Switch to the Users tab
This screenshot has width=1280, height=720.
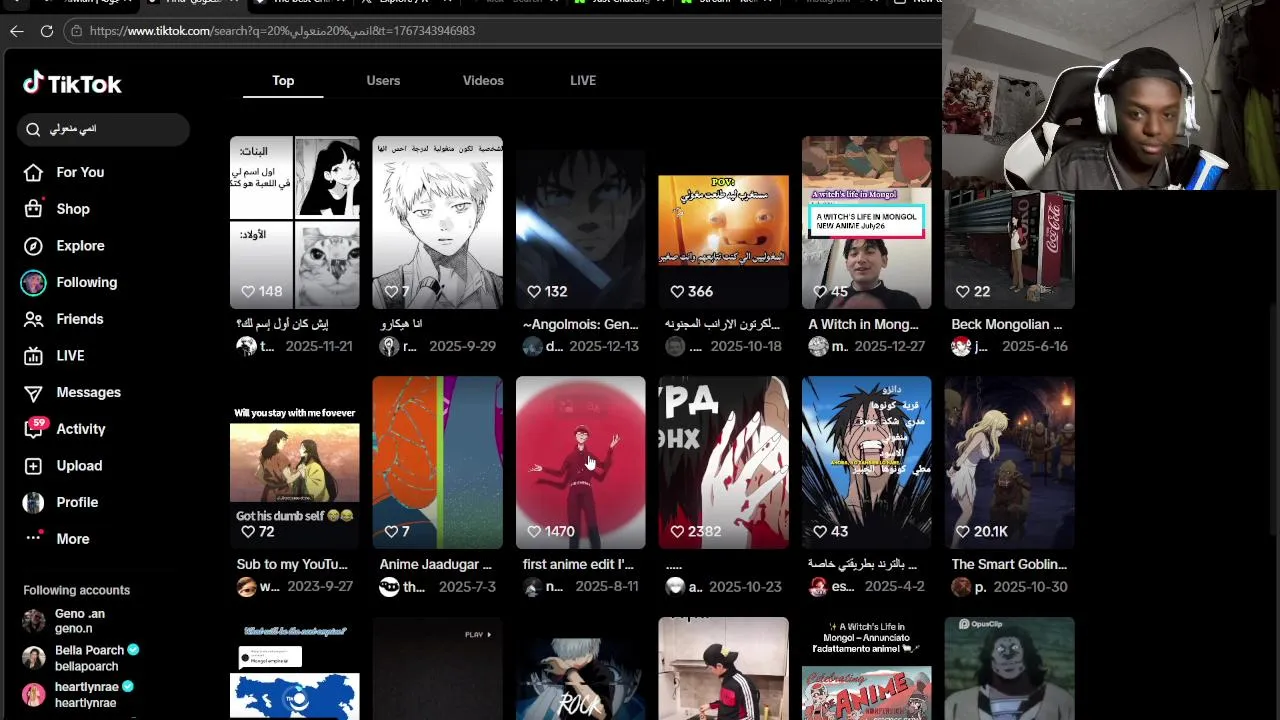(383, 80)
